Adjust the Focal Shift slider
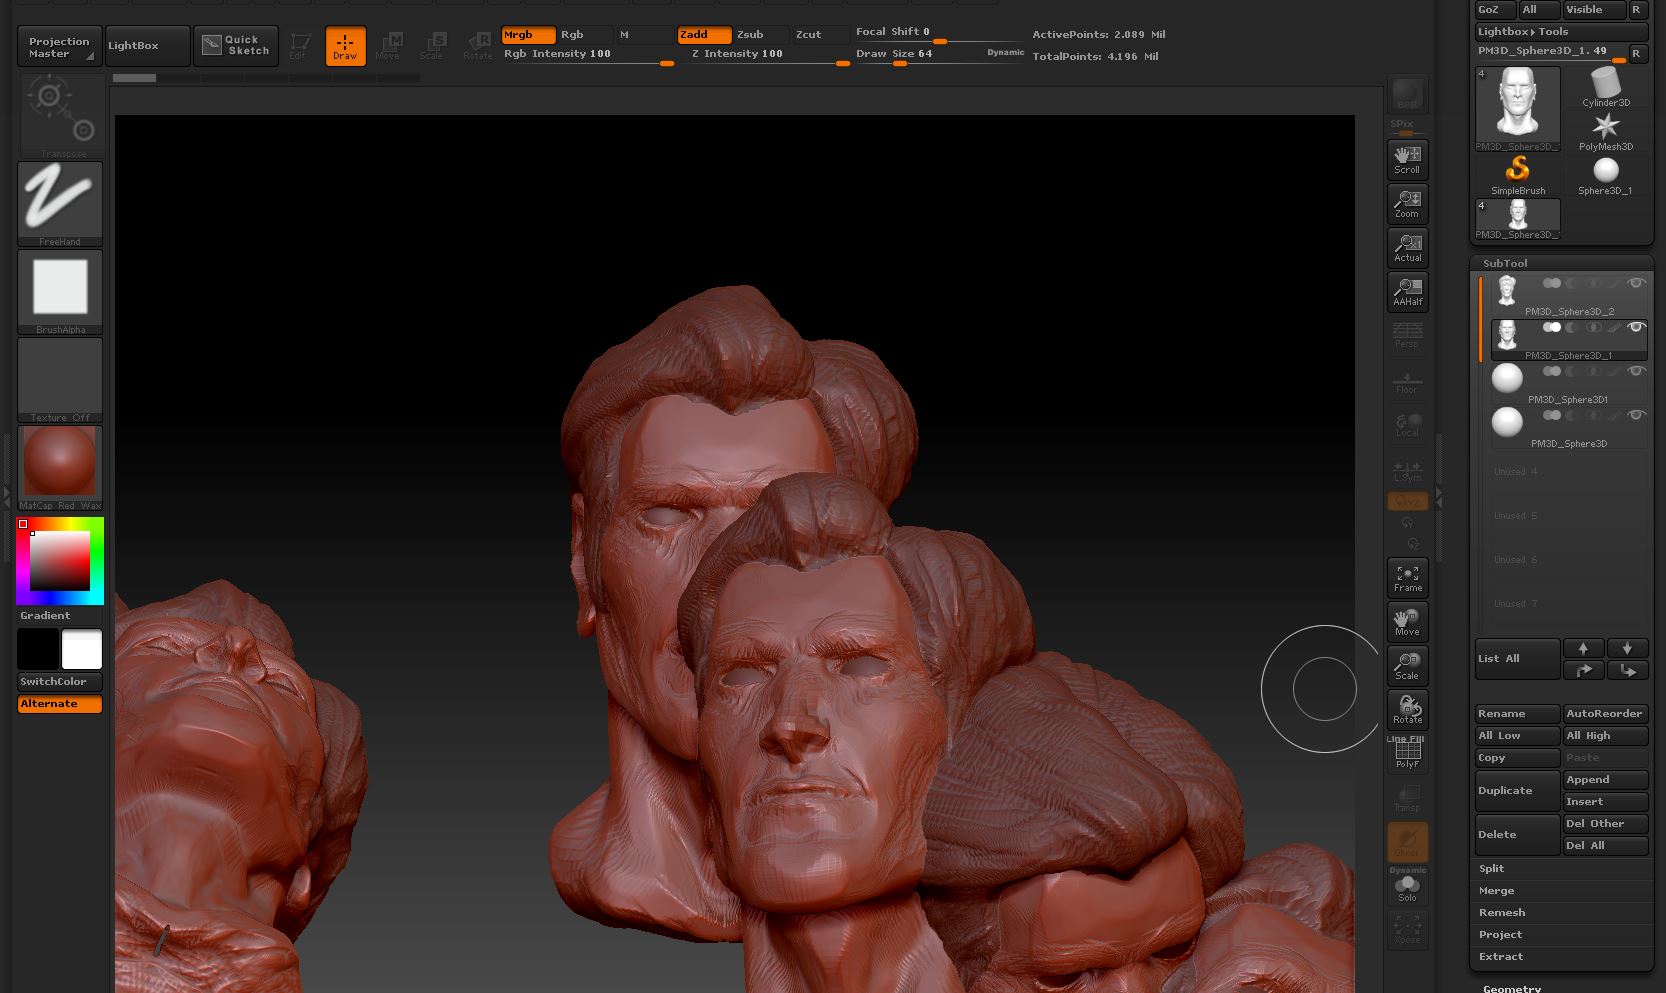 [939, 33]
